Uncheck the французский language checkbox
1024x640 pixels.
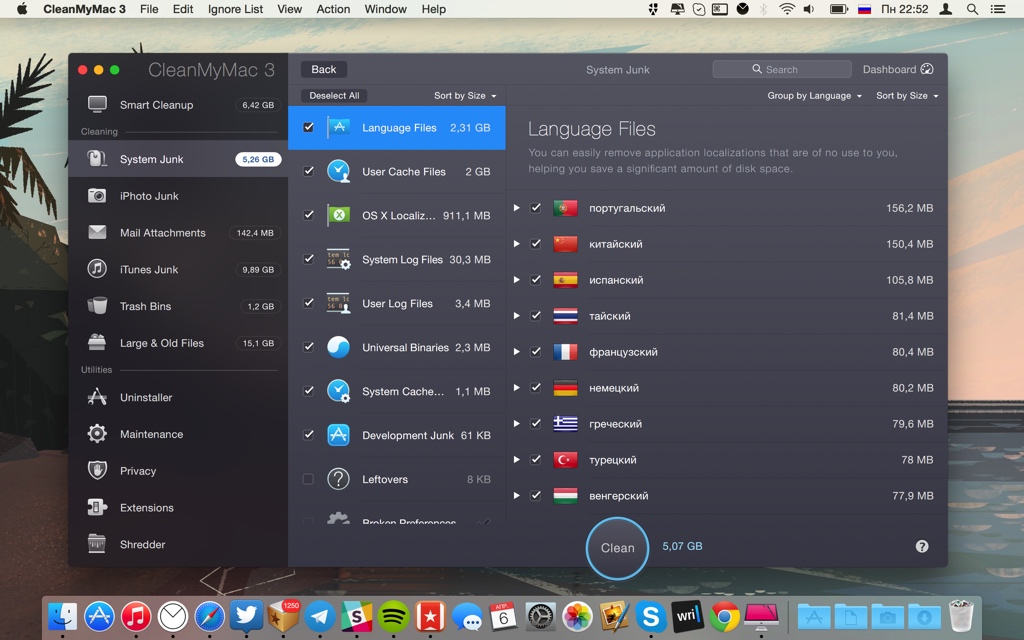tap(536, 351)
